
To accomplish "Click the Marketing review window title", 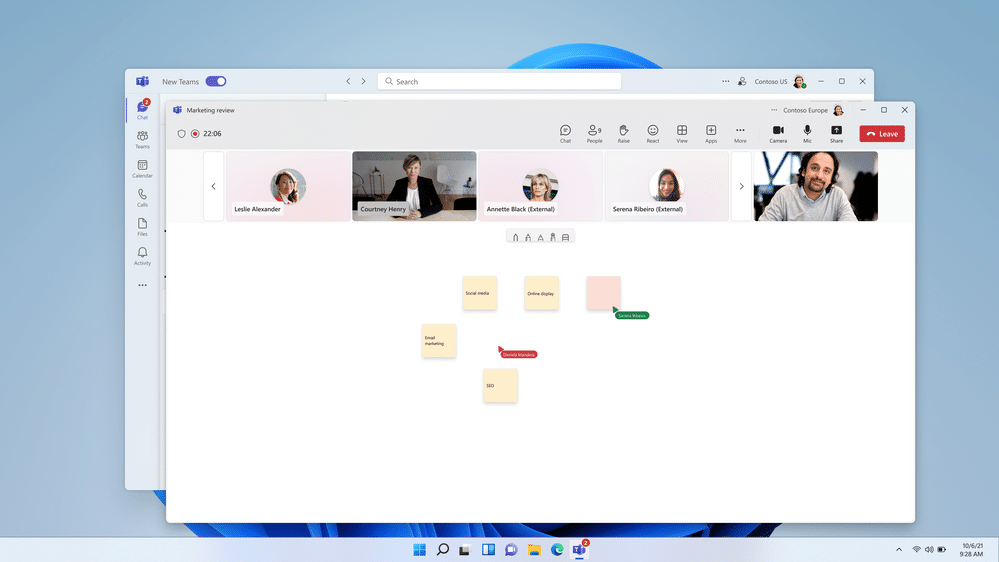I will pyautogui.click(x=210, y=110).
